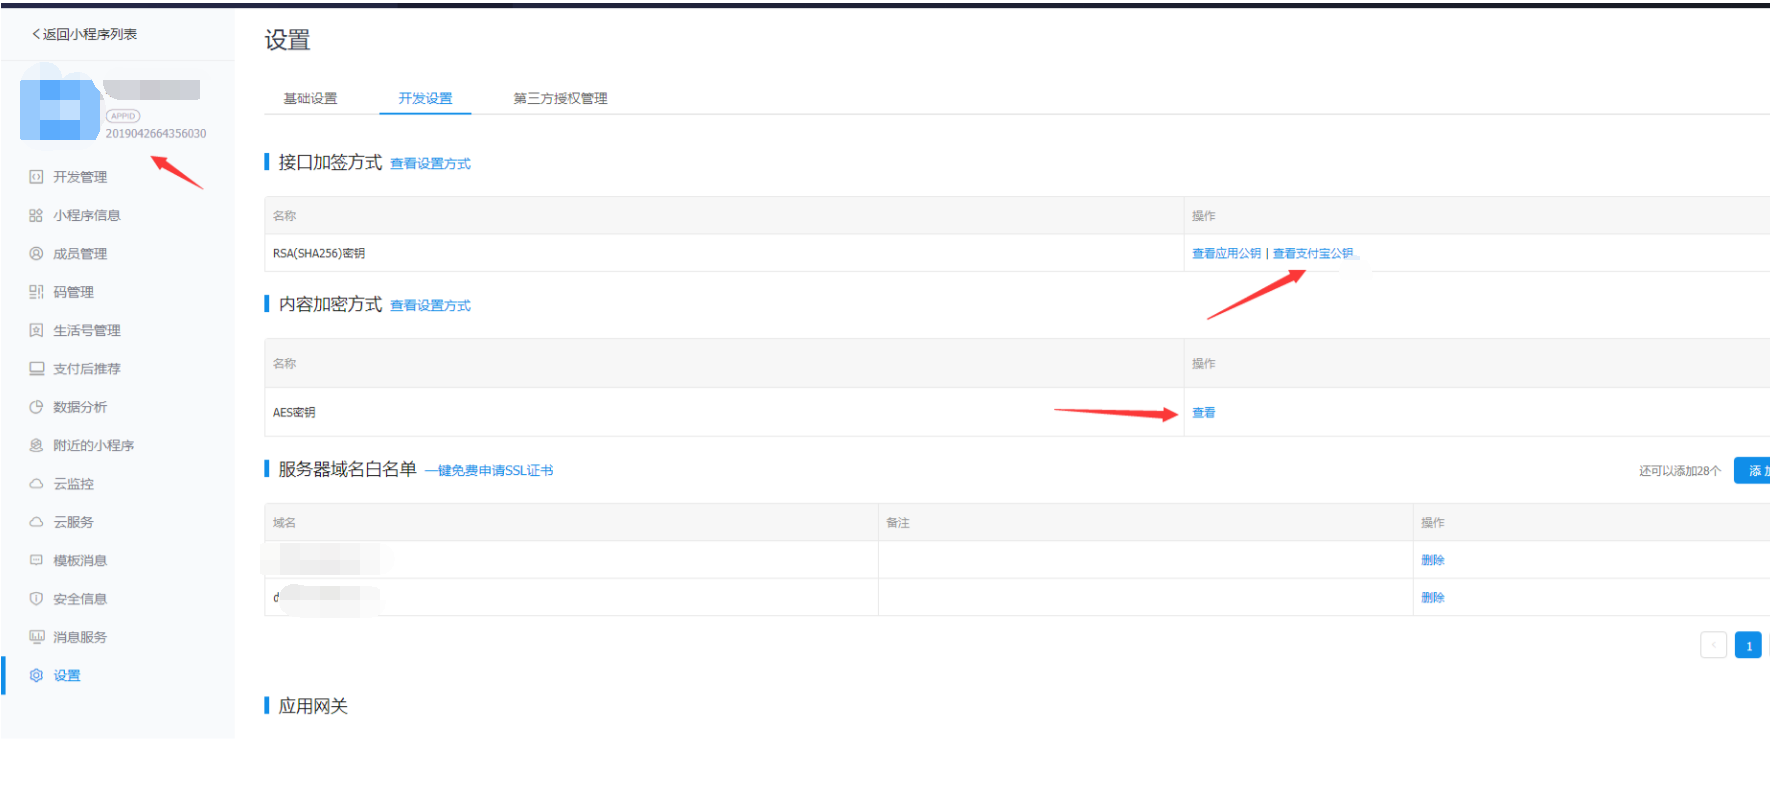The width and height of the screenshot is (1770, 810).
Task: Select 设置 menu entry
Action: coord(67,675)
